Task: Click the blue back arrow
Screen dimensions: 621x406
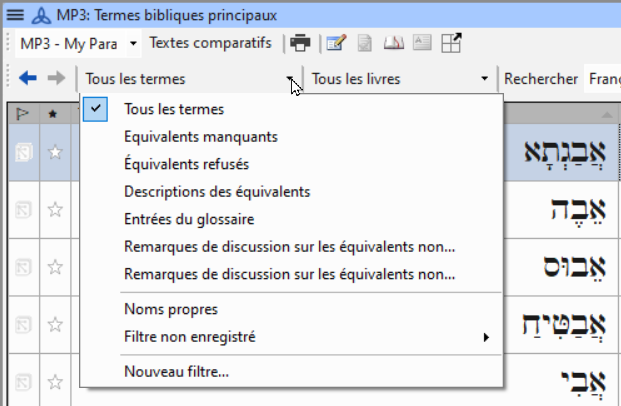Action: 28,78
